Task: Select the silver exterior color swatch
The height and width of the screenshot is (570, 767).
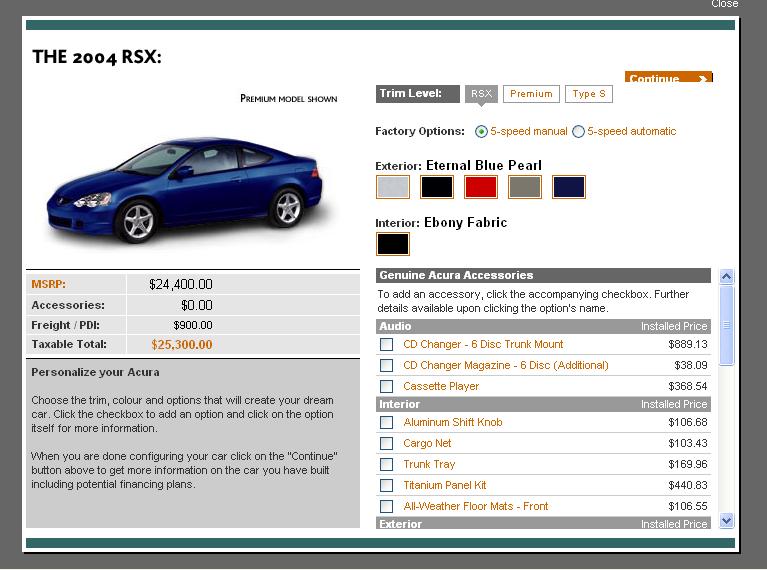Action: point(393,187)
